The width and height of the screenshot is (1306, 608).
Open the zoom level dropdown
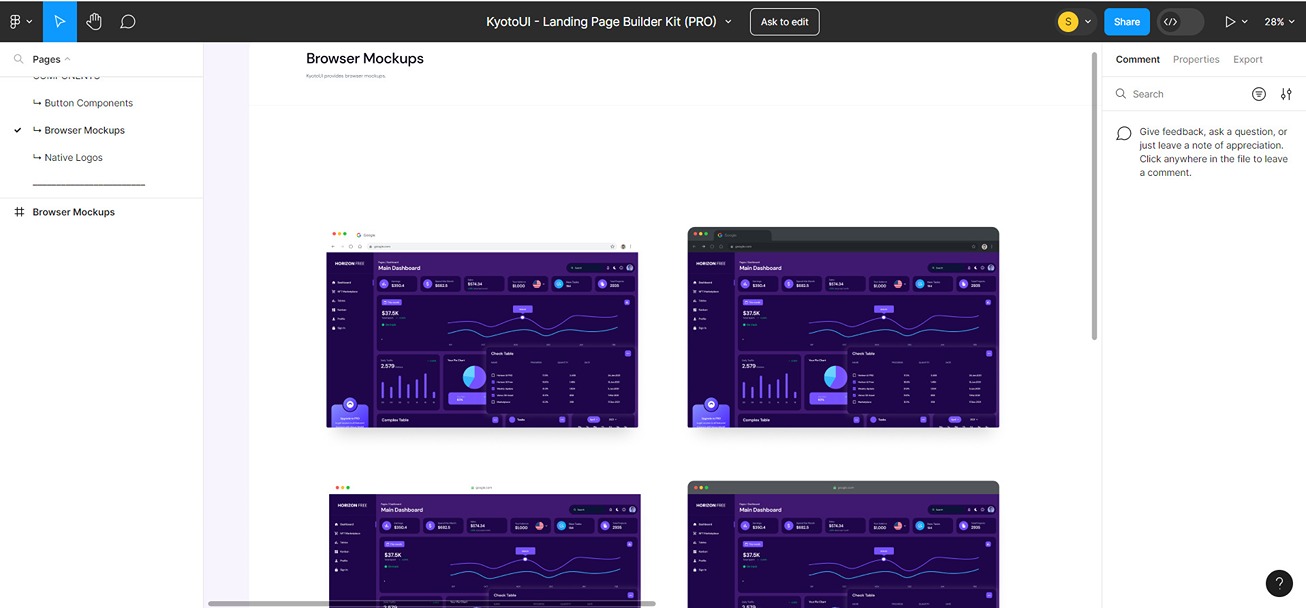(x=1279, y=20)
